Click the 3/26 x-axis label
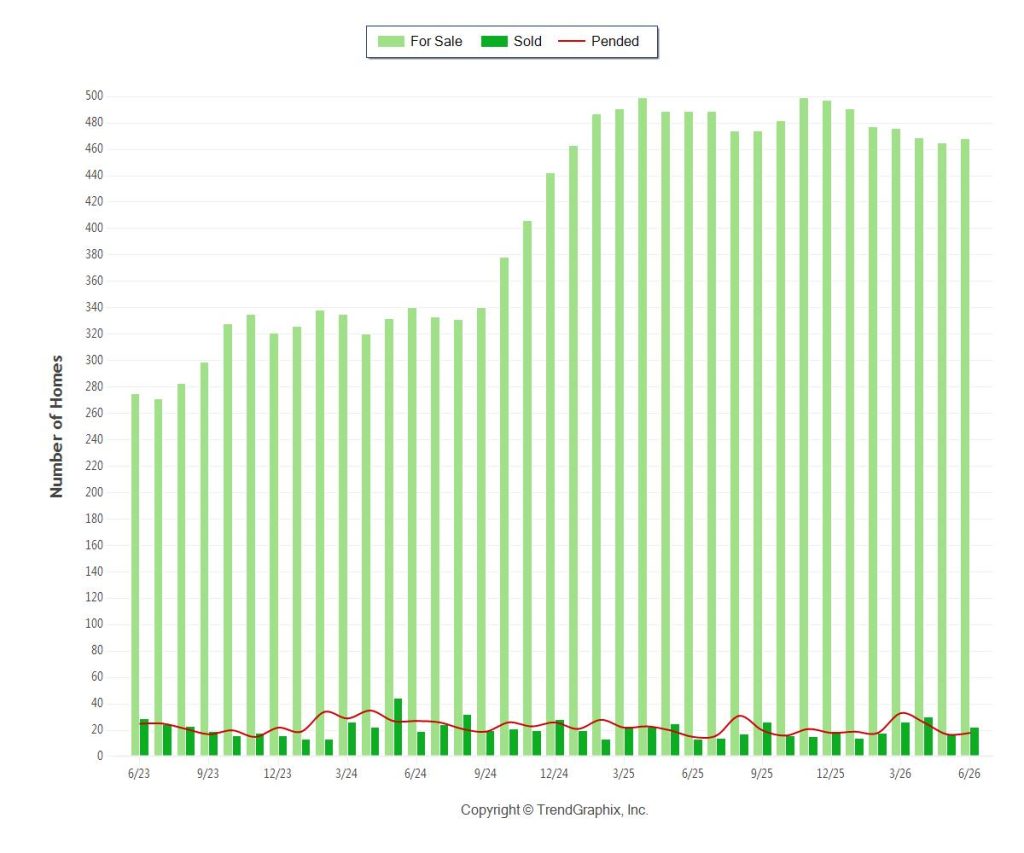The height and width of the screenshot is (853, 1024). 901,773
